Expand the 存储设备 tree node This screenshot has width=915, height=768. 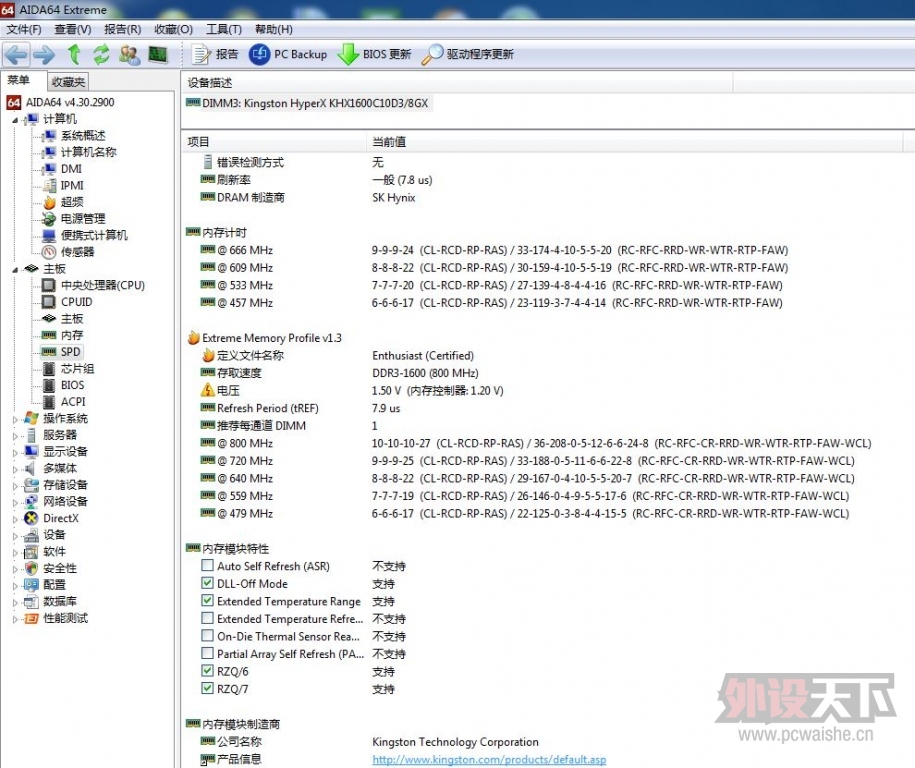(15, 486)
